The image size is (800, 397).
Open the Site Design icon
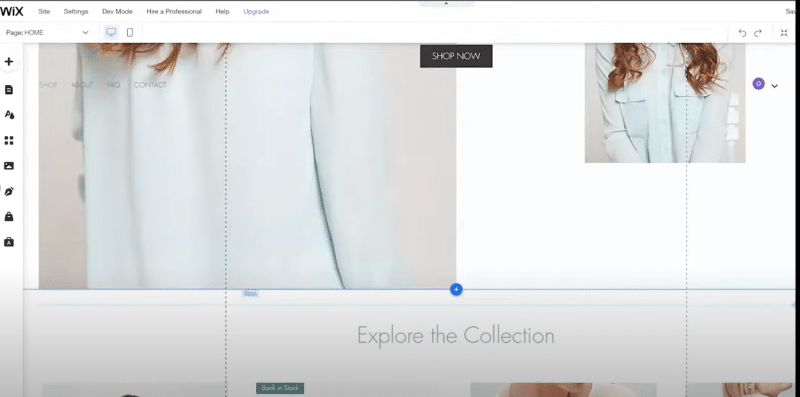(9, 114)
